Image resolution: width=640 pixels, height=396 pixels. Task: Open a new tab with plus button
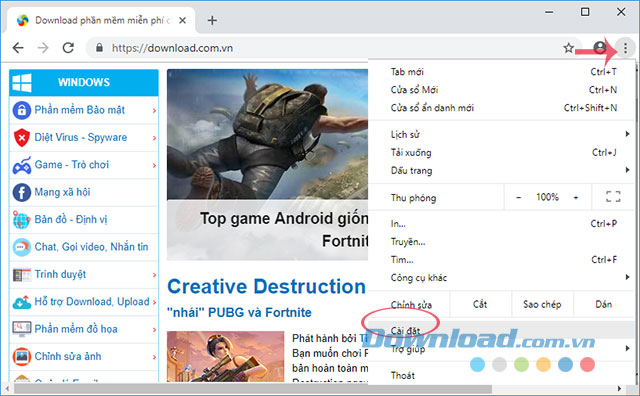[212, 20]
